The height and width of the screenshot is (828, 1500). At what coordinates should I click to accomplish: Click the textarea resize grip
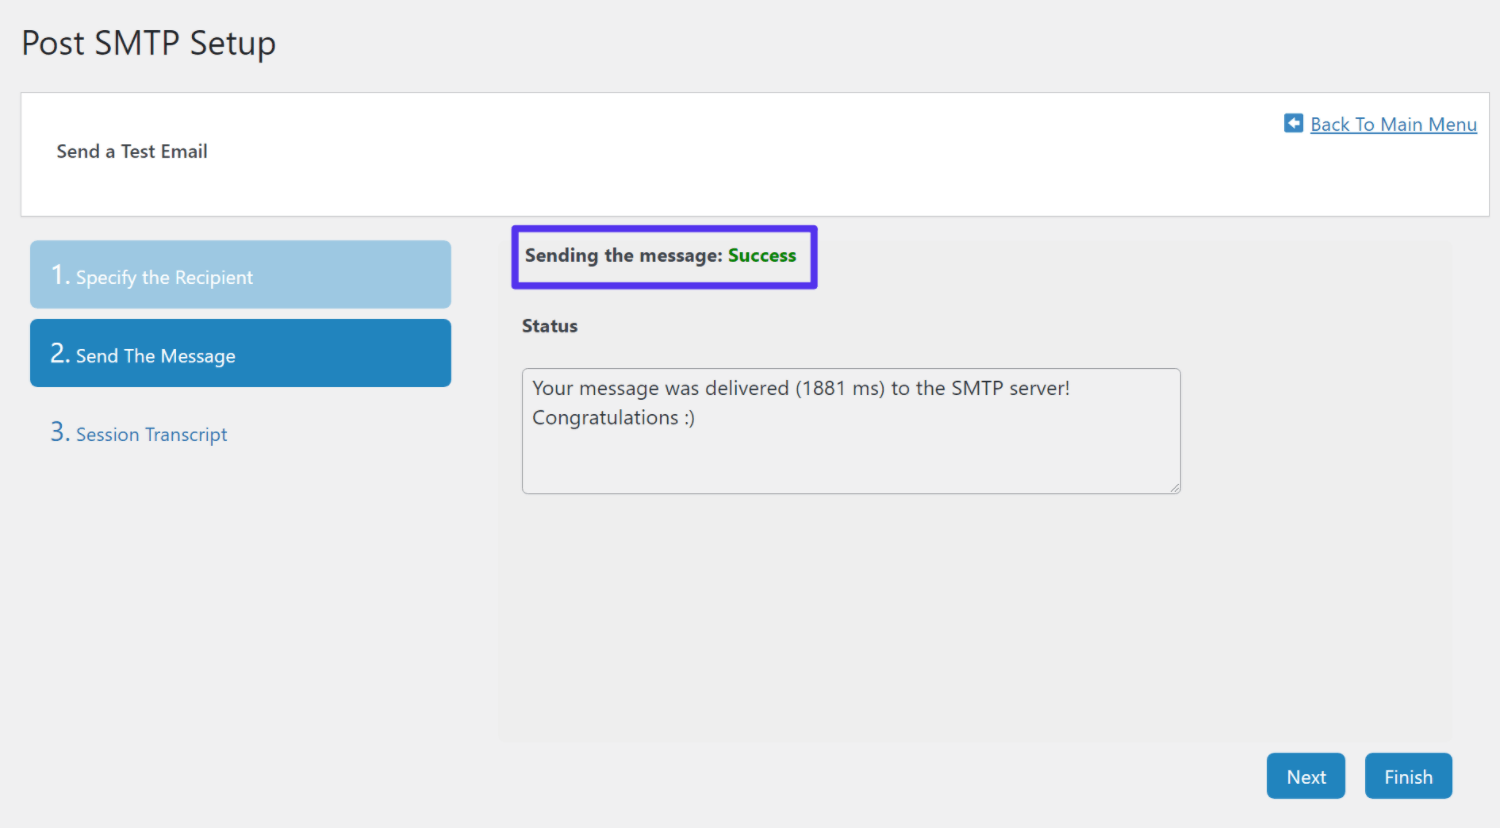tap(1173, 487)
